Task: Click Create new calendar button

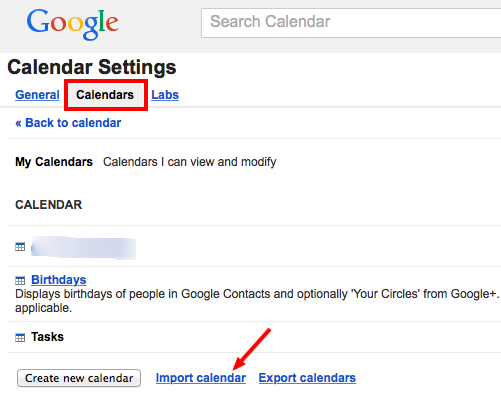Action: point(79,378)
